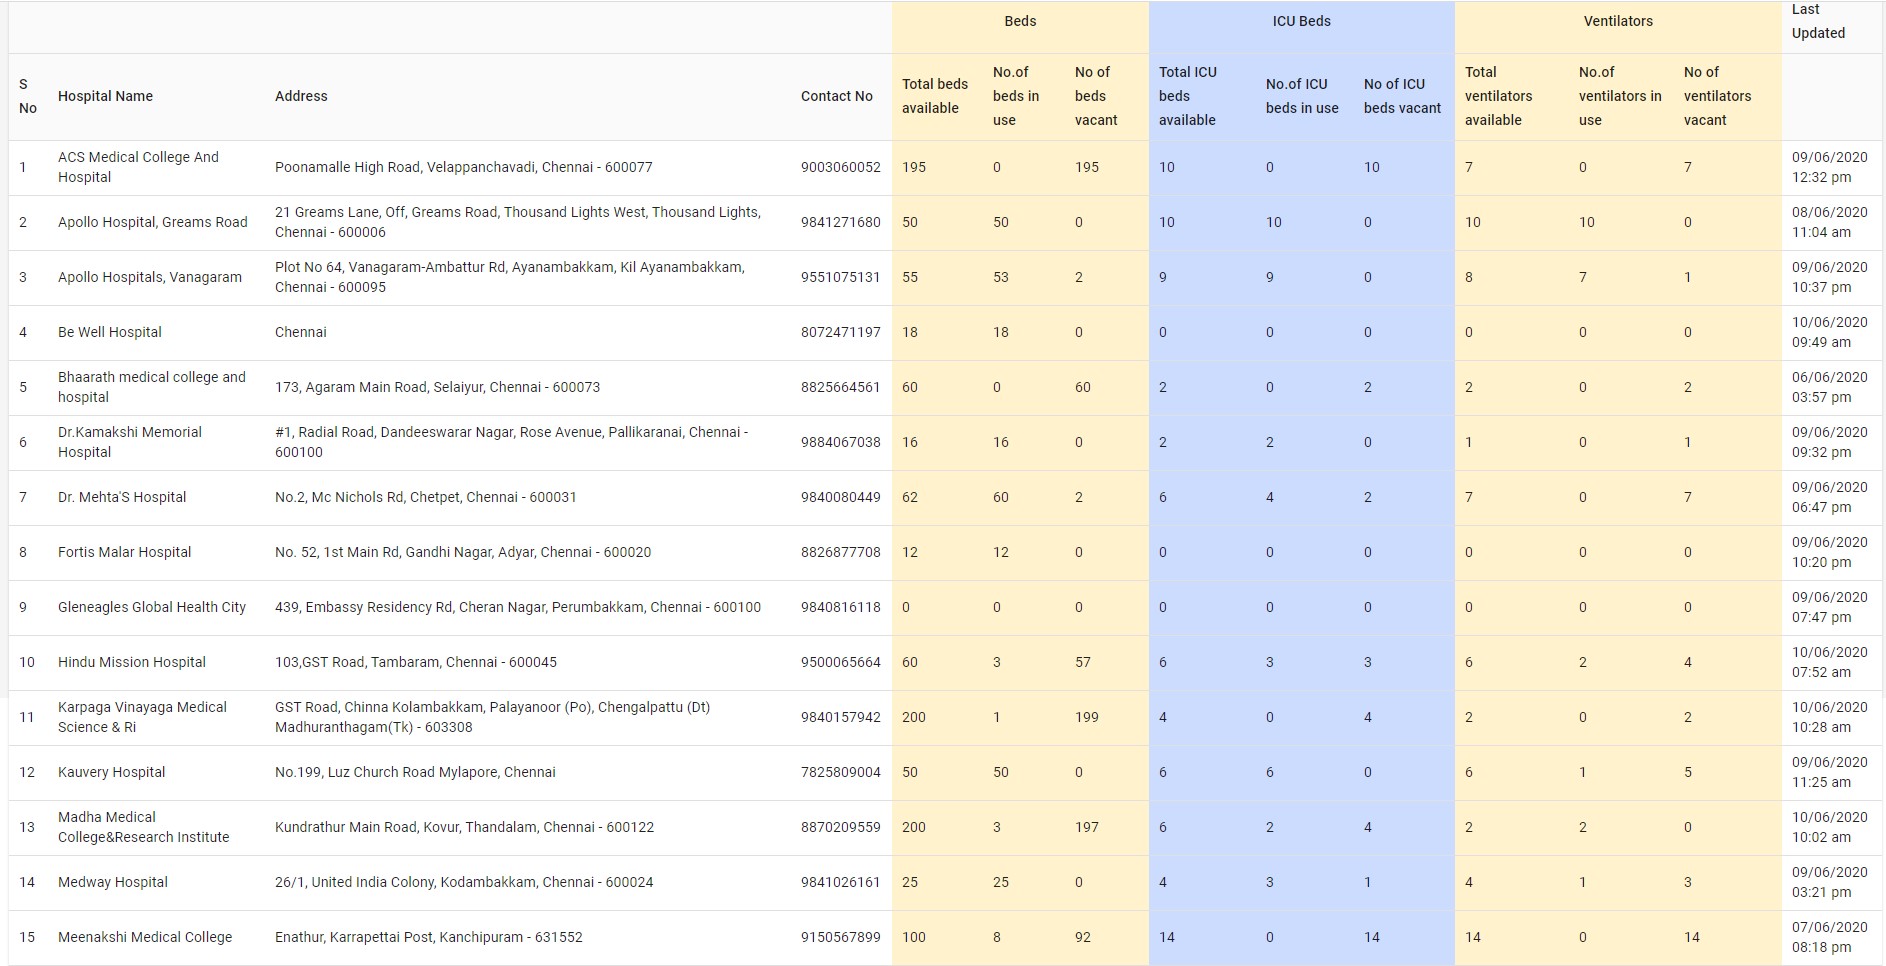Image resolution: width=1886 pixels, height=966 pixels.
Task: Click contact number 9840816118
Action: coord(841,607)
